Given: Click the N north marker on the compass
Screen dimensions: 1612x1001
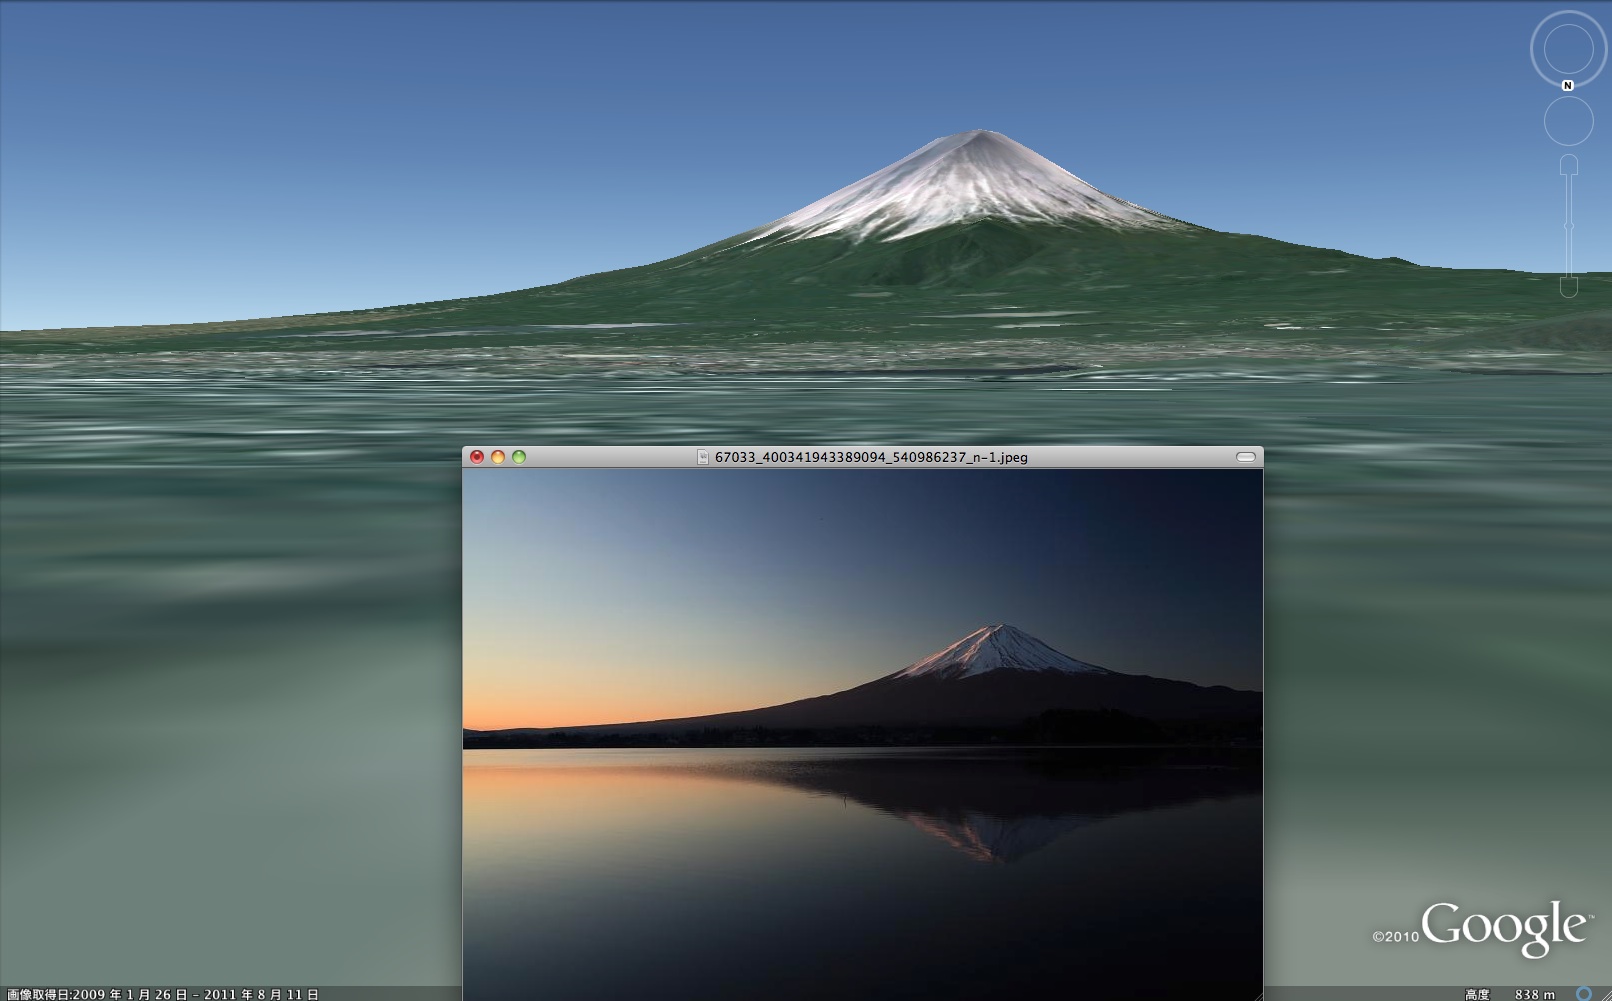Looking at the screenshot, I should [x=1568, y=86].
